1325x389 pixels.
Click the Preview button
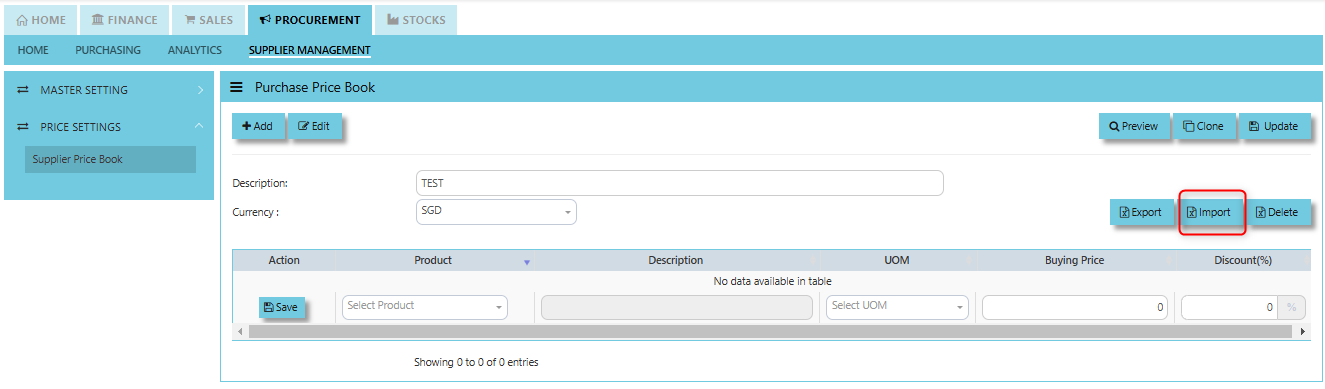[x=1133, y=127]
